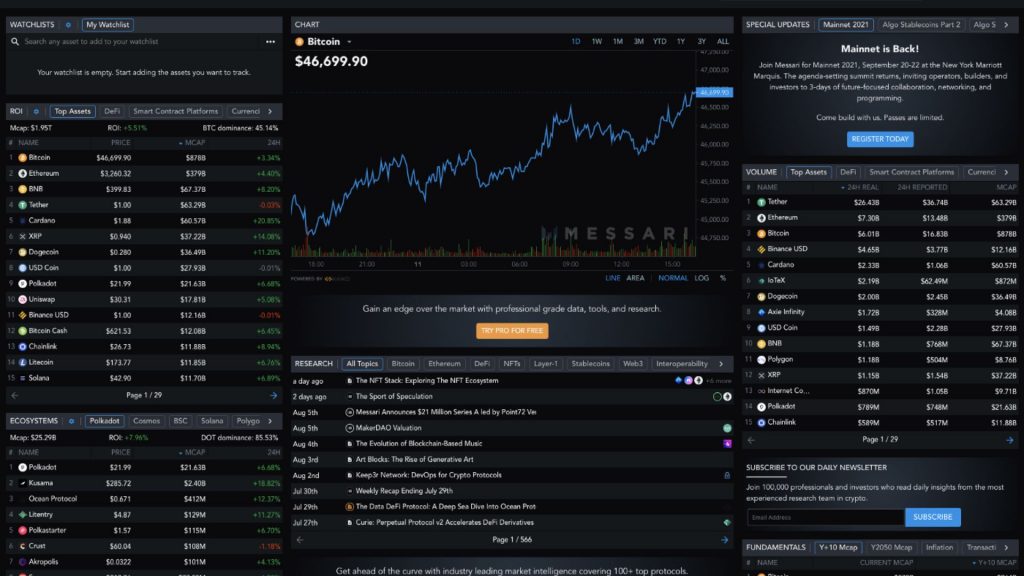Expand more Special Updates tabs chevron

click(x=1006, y=25)
